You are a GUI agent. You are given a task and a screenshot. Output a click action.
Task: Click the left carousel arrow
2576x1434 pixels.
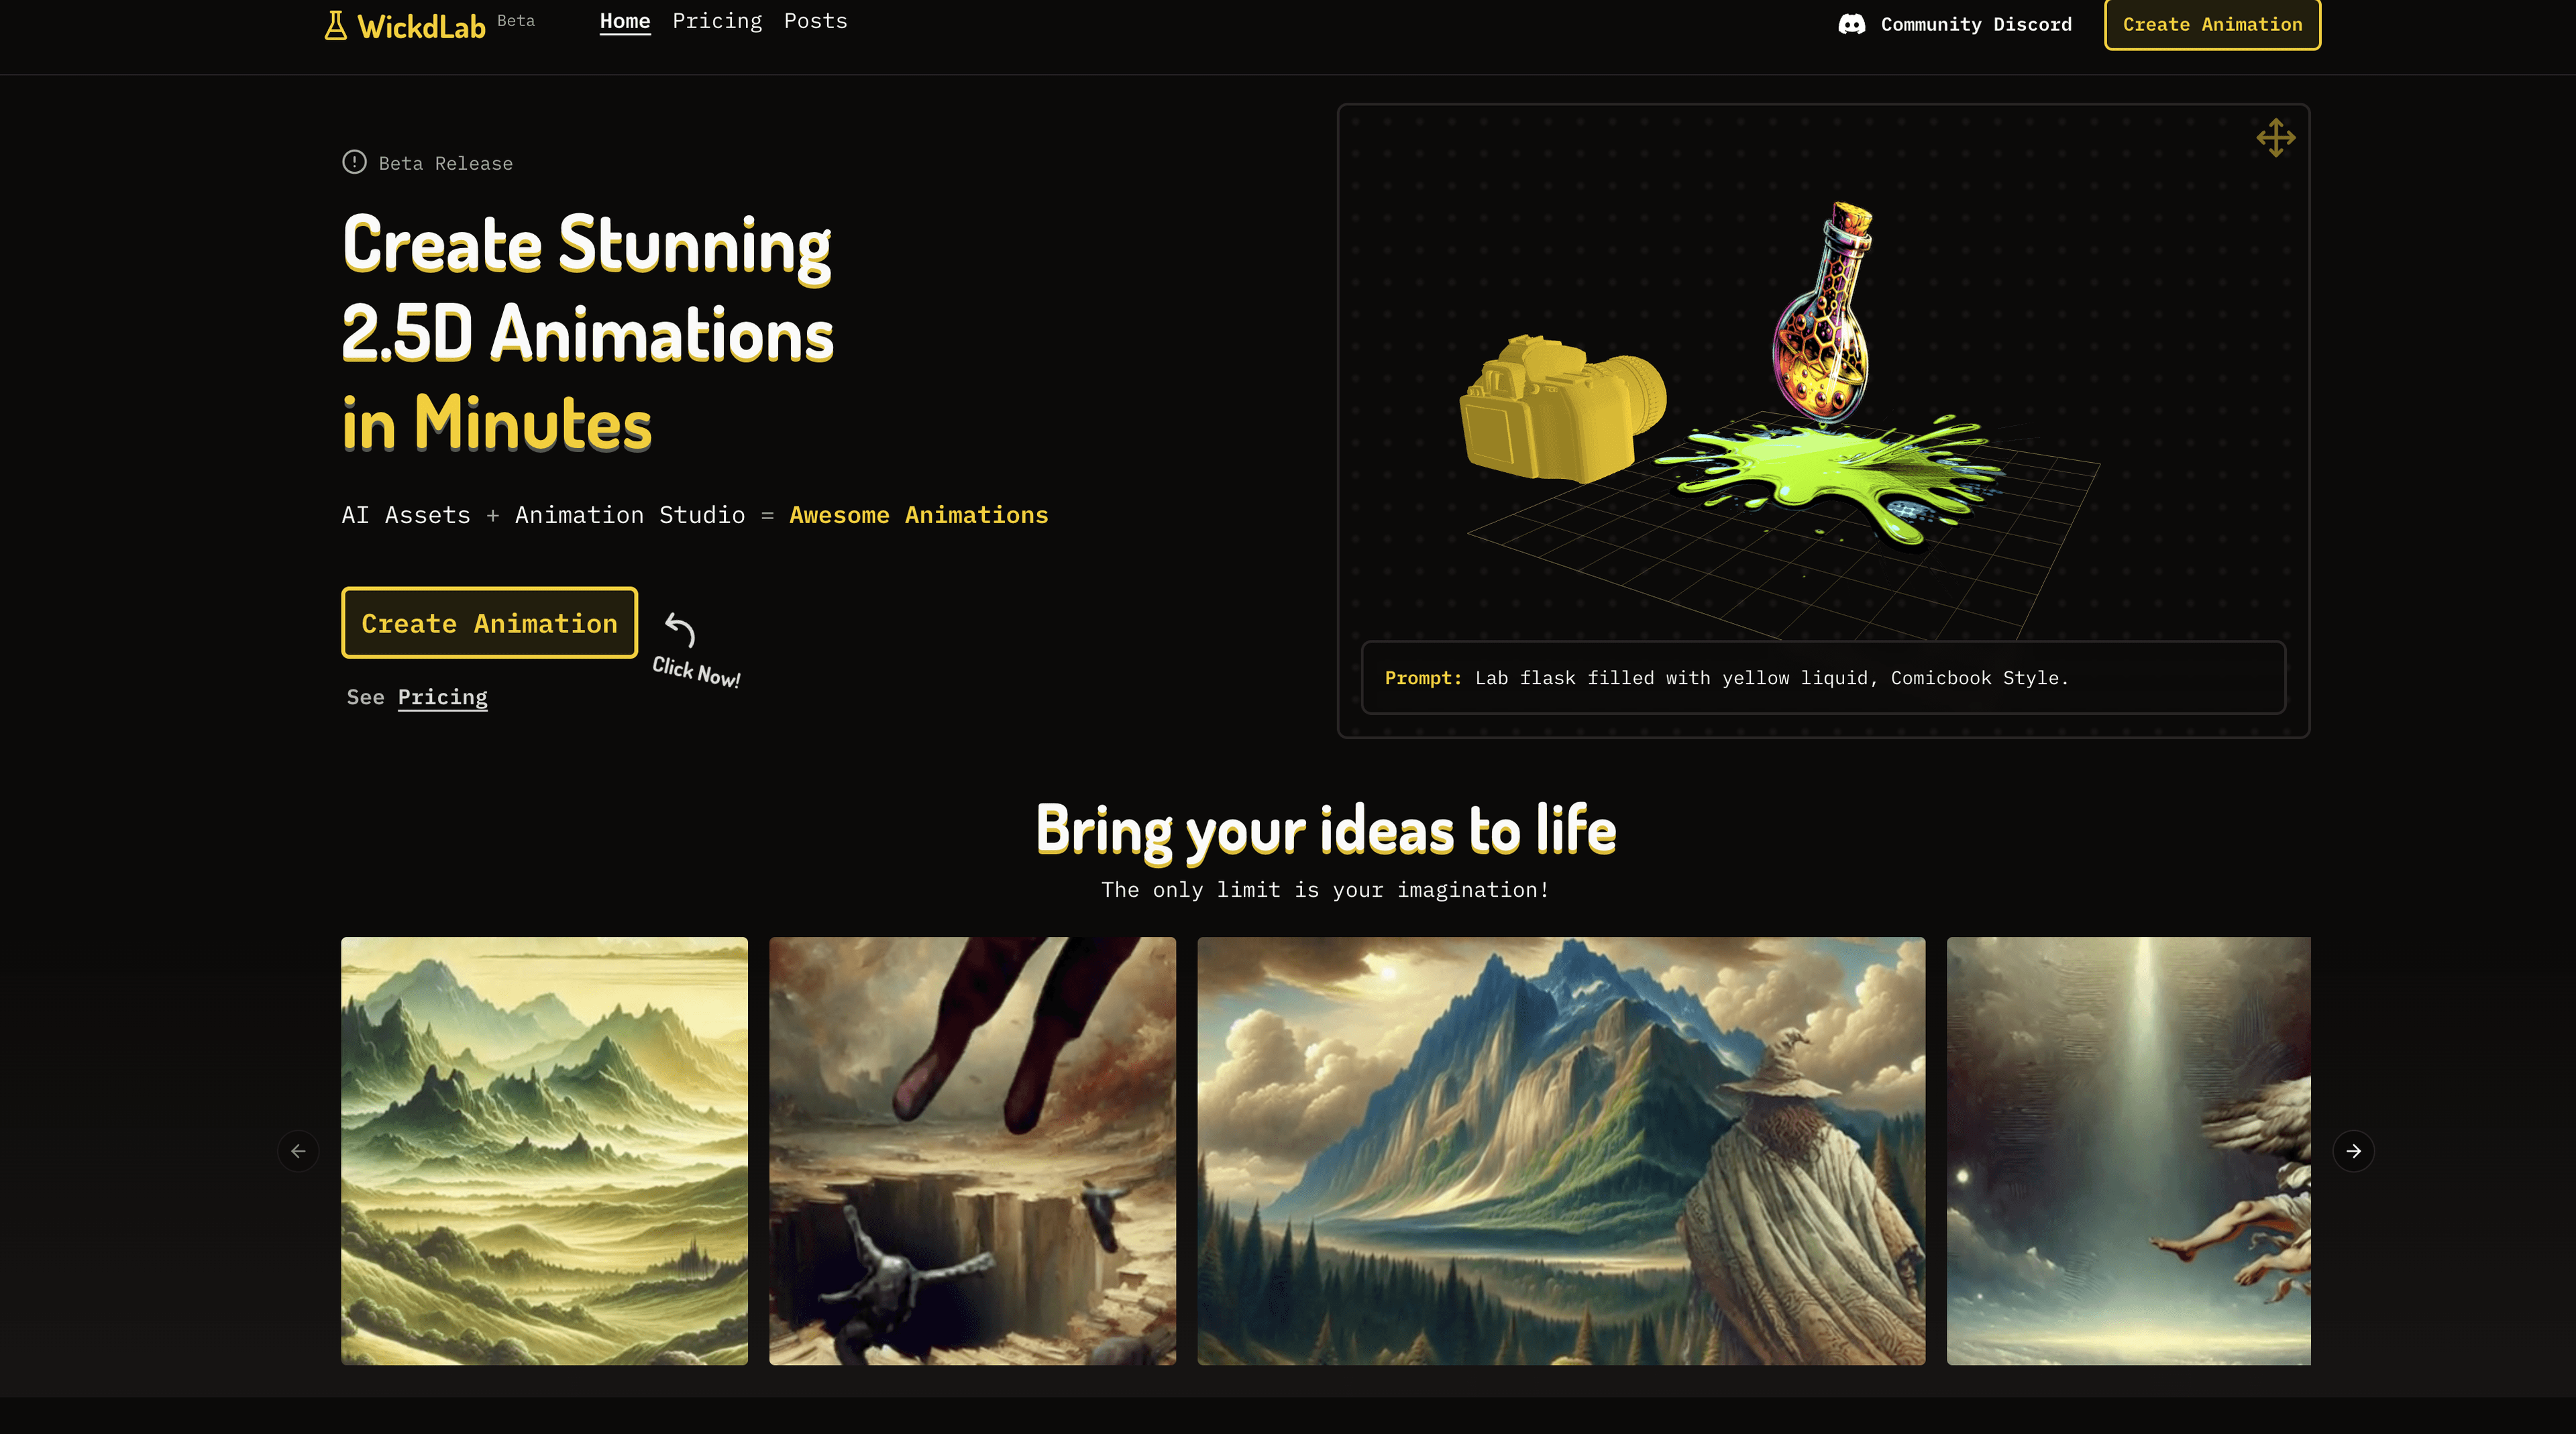[x=298, y=1151]
